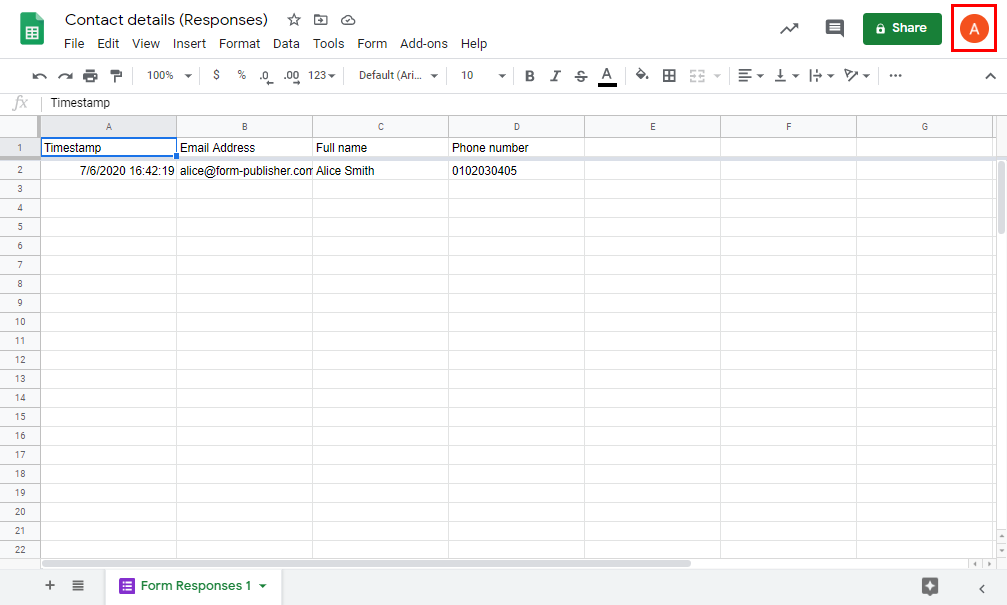Select the Form Responses 1 tab
Screen dimensions: 1007x605
(x=193, y=586)
